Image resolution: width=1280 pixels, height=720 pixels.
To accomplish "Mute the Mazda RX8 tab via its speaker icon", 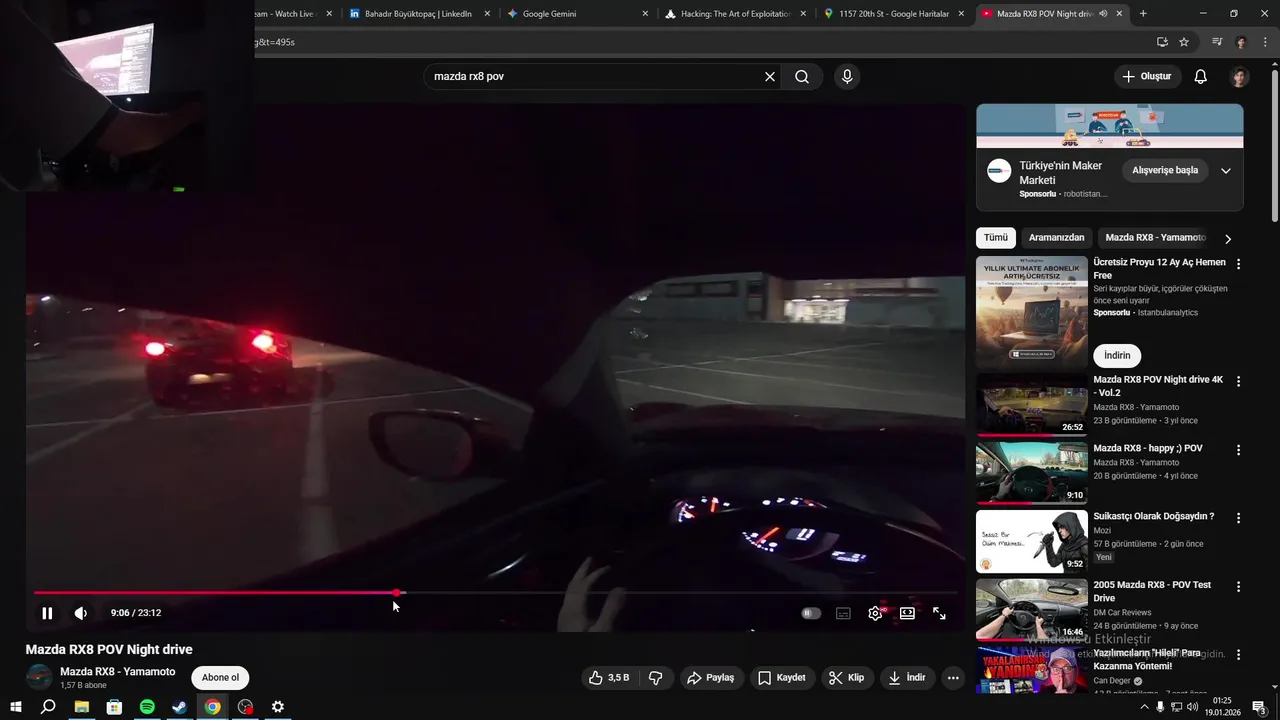I will click(1103, 14).
